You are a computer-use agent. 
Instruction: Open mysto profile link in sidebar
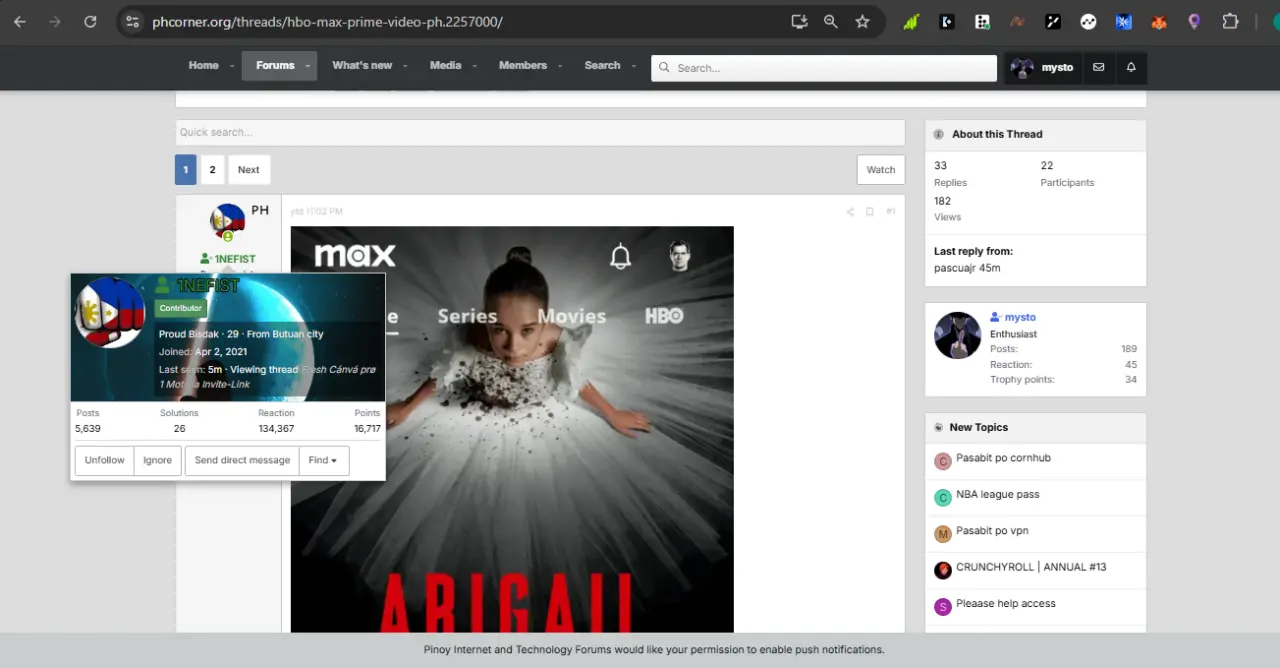click(x=1020, y=318)
